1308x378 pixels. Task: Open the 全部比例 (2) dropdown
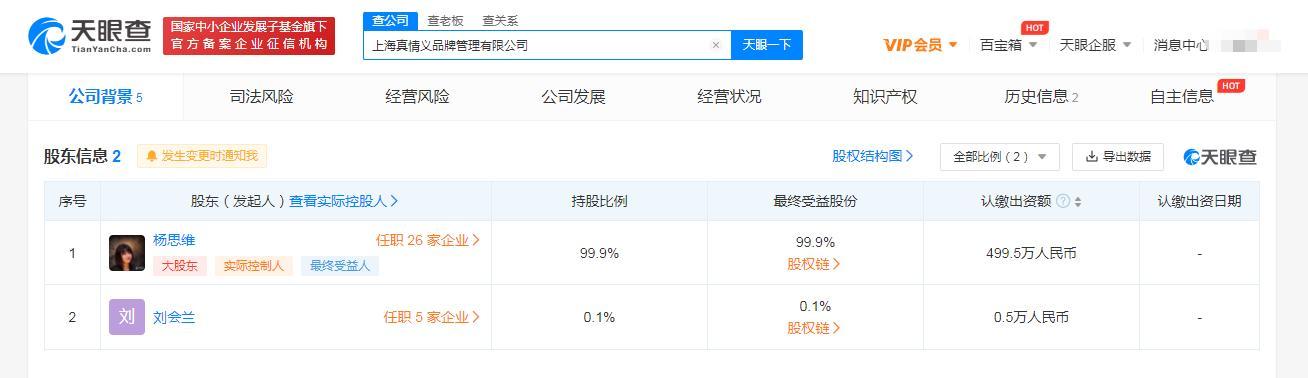coord(999,157)
